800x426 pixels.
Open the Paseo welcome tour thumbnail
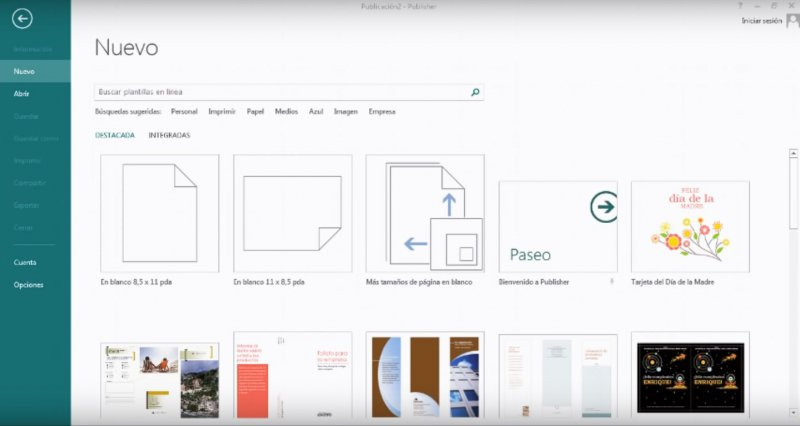tap(558, 227)
